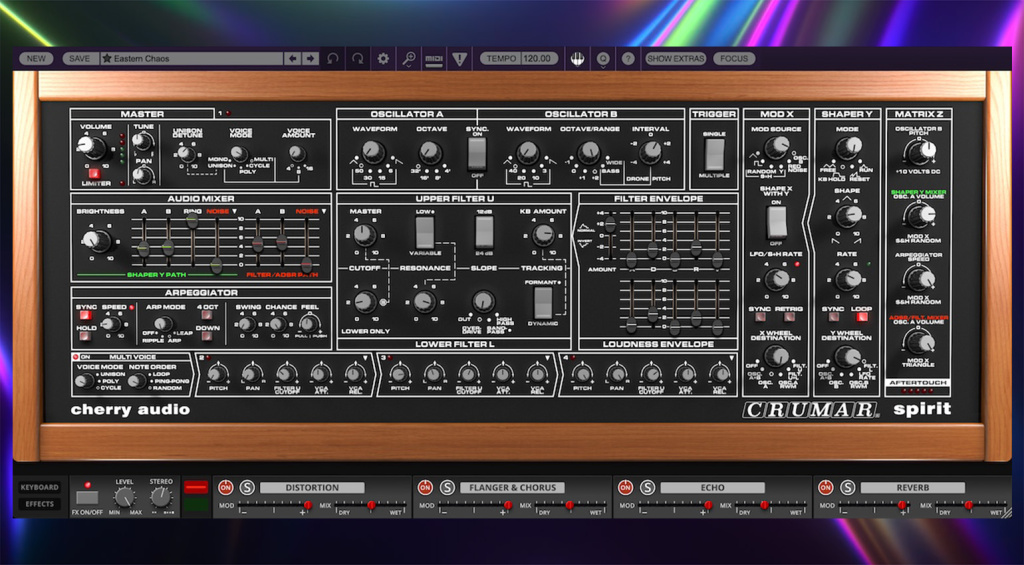1024x565 pixels.
Task: Switch to the Effects tab
Action: click(x=40, y=504)
